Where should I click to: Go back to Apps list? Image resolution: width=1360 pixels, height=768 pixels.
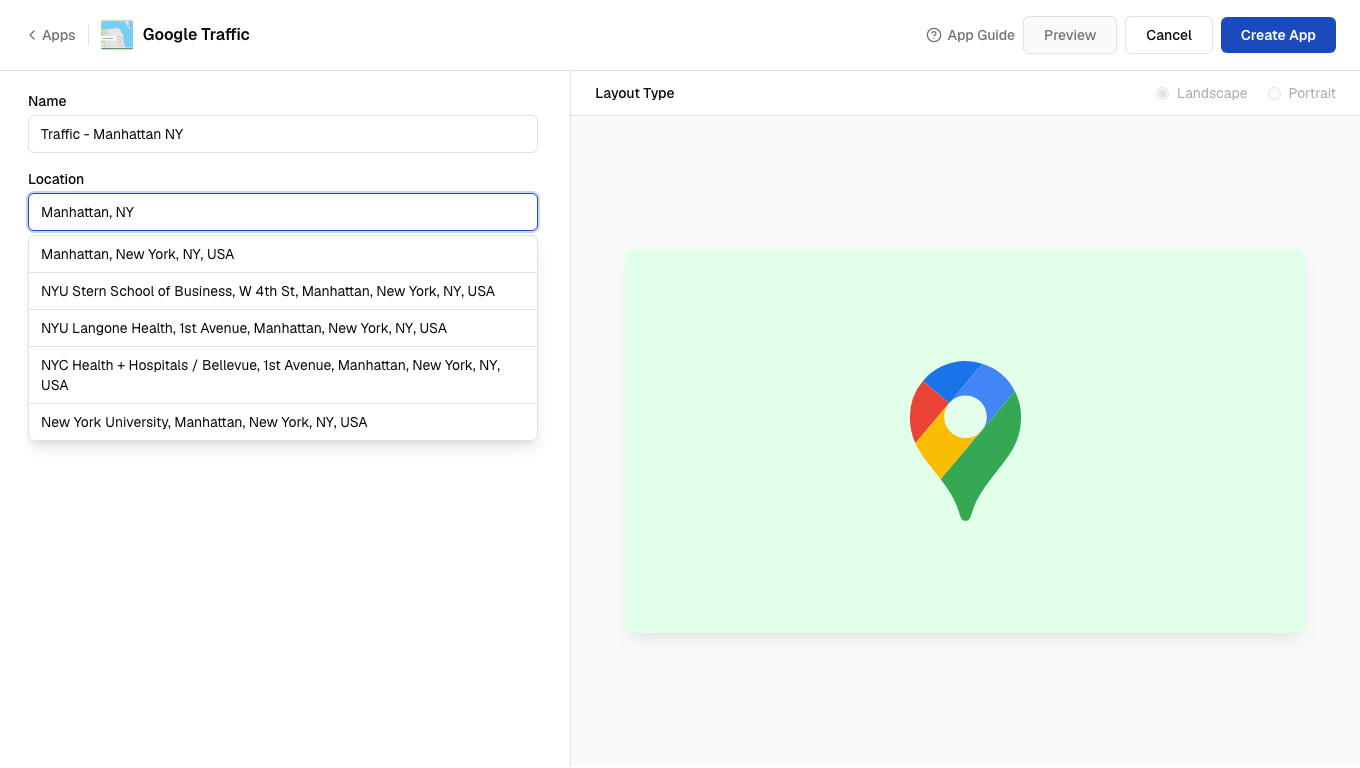tap(52, 35)
